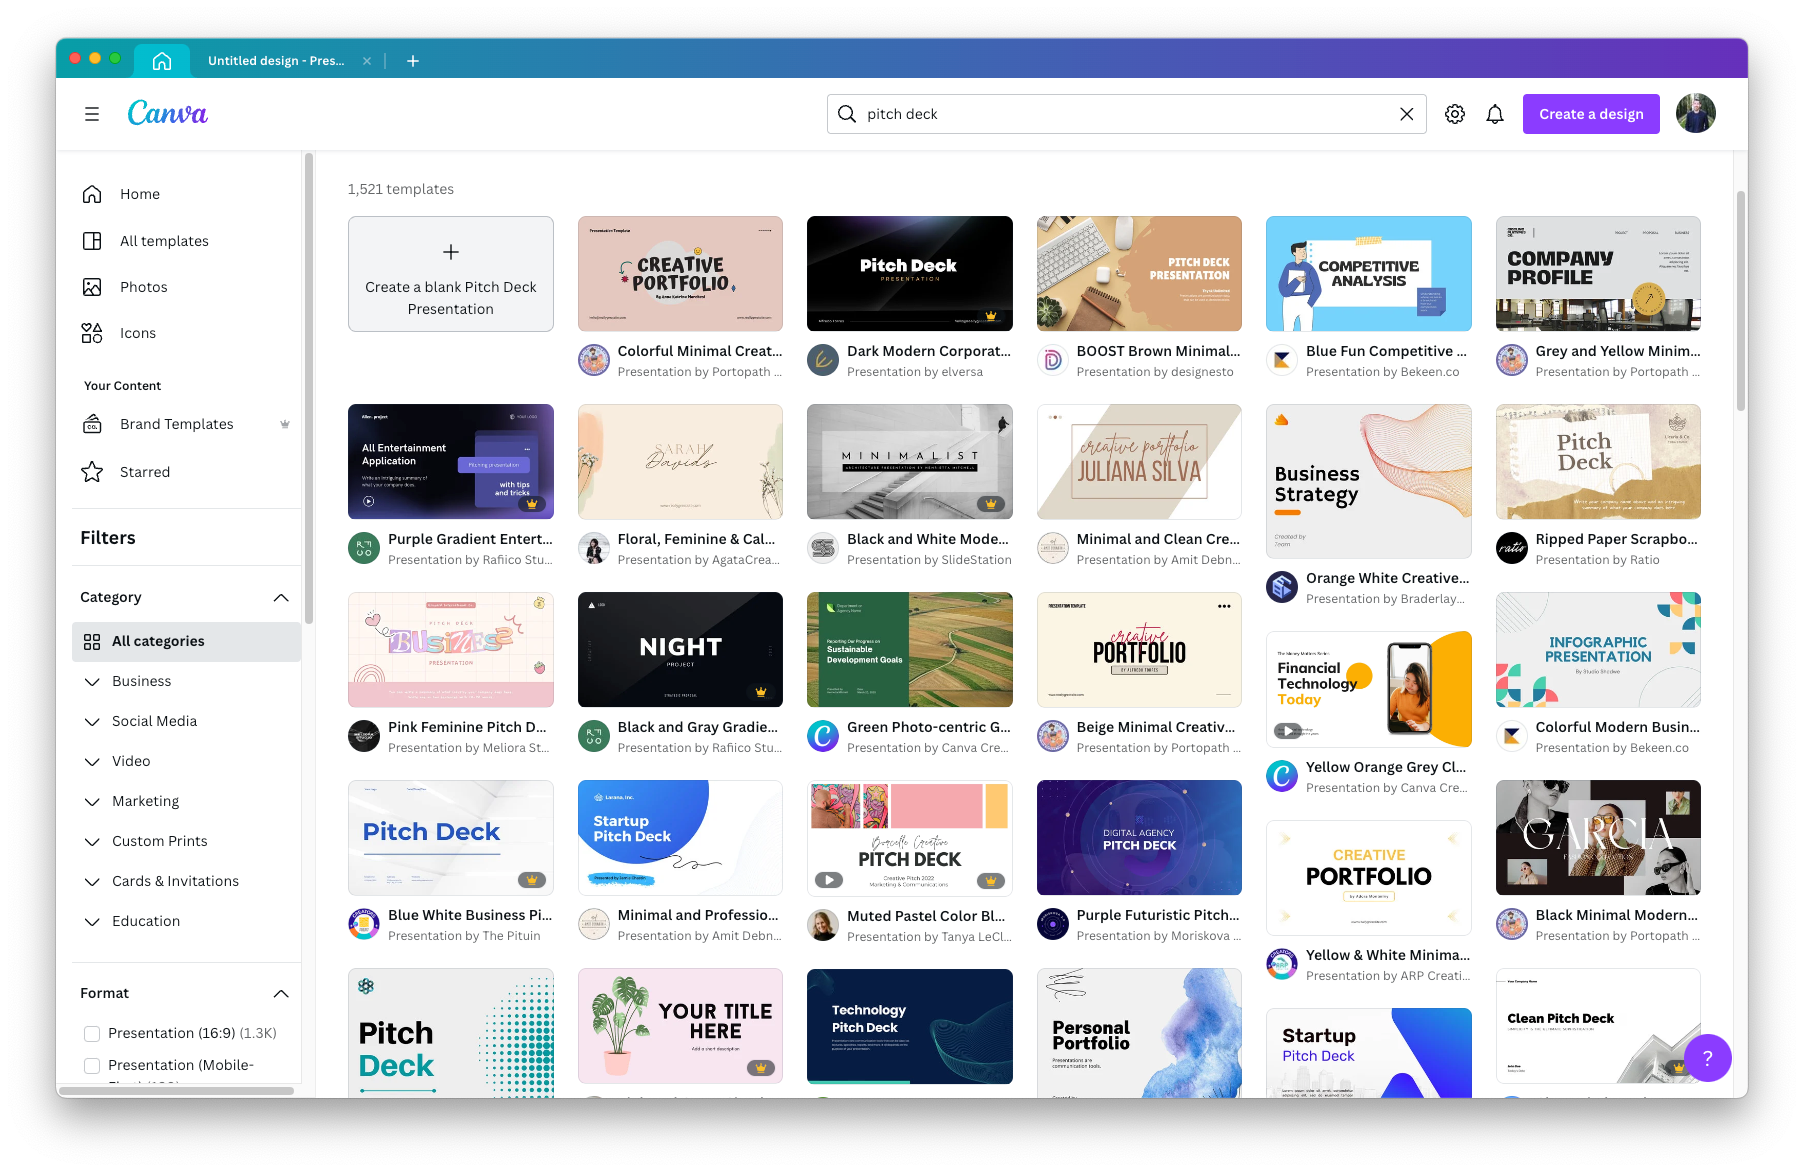
Task: Click the 'Purple Futuristic Pitch...' title link
Action: click(x=1158, y=915)
